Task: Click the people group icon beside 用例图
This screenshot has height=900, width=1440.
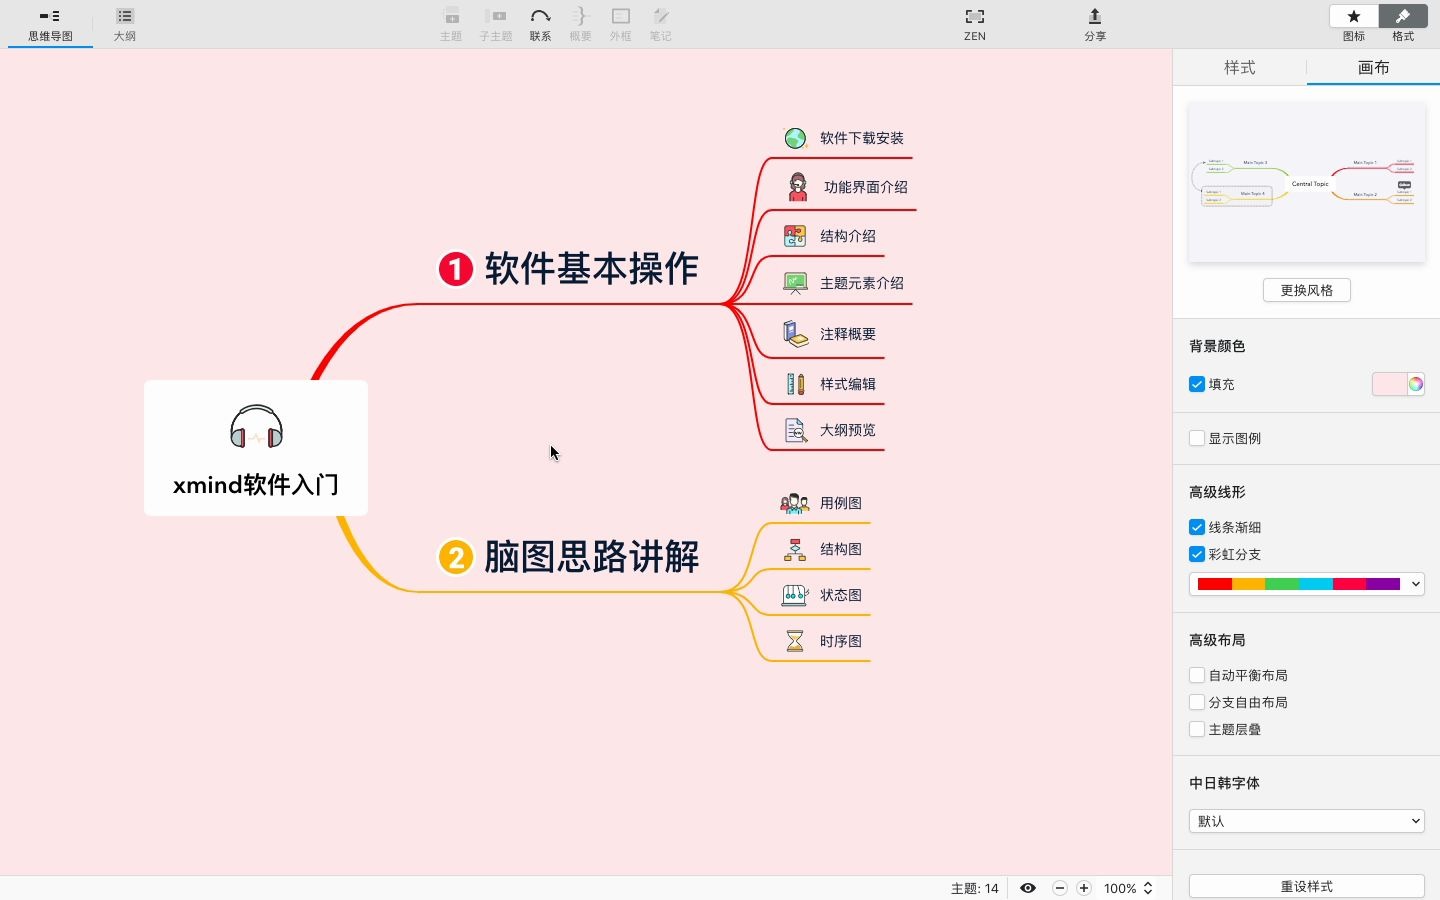Action: pyautogui.click(x=795, y=503)
